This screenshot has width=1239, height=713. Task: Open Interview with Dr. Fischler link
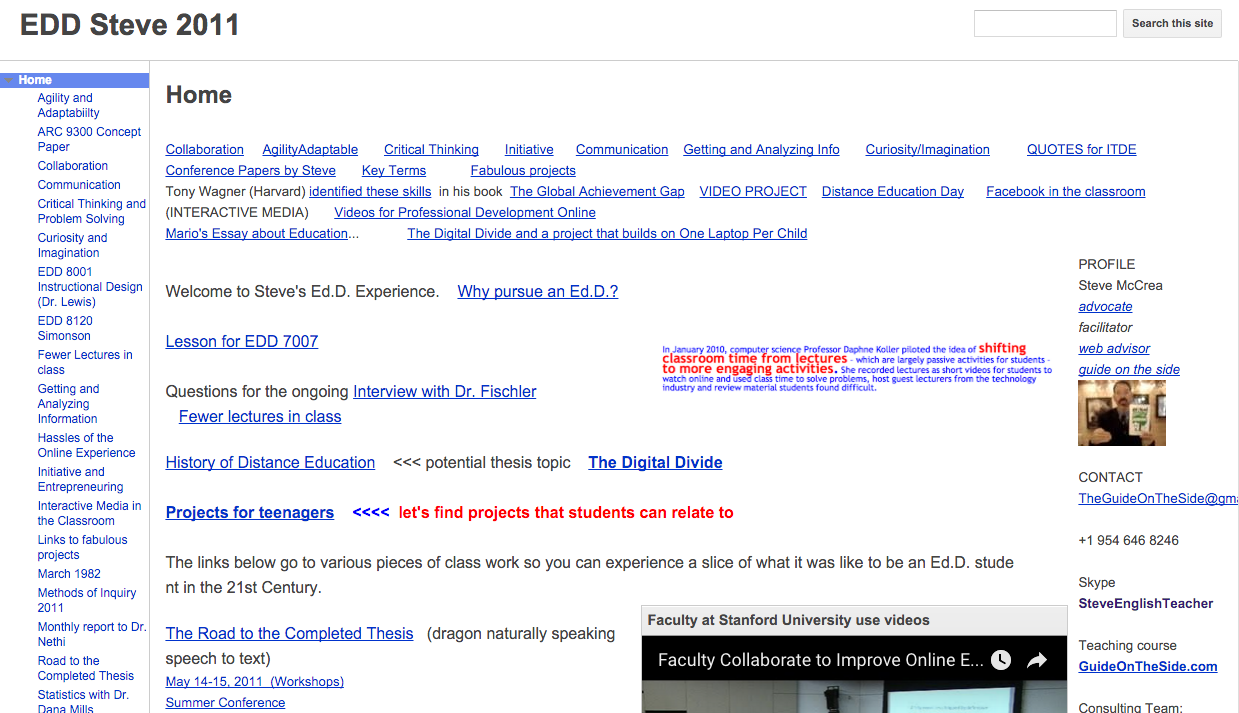point(445,392)
